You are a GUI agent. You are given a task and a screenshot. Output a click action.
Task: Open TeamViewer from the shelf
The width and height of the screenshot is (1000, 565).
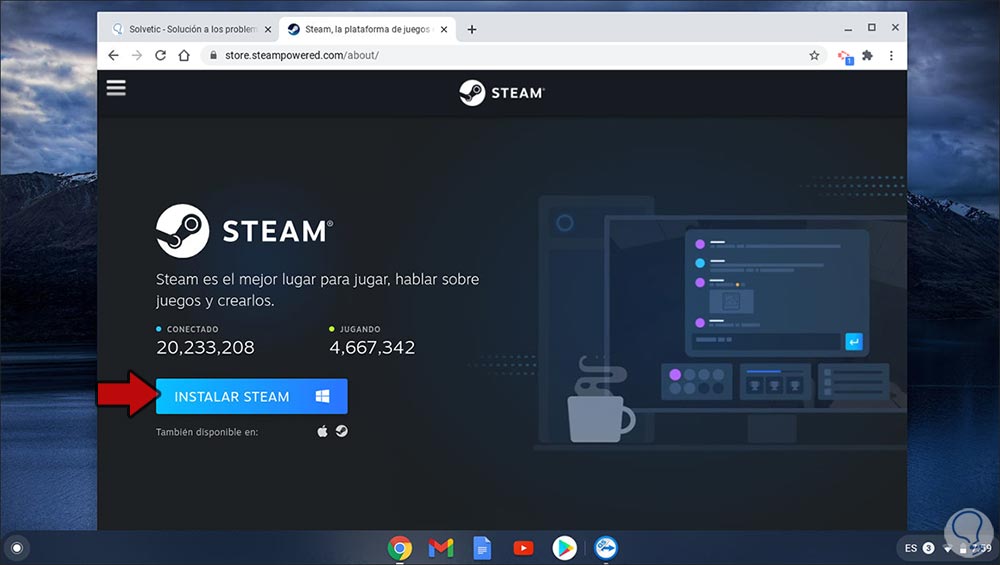606,548
